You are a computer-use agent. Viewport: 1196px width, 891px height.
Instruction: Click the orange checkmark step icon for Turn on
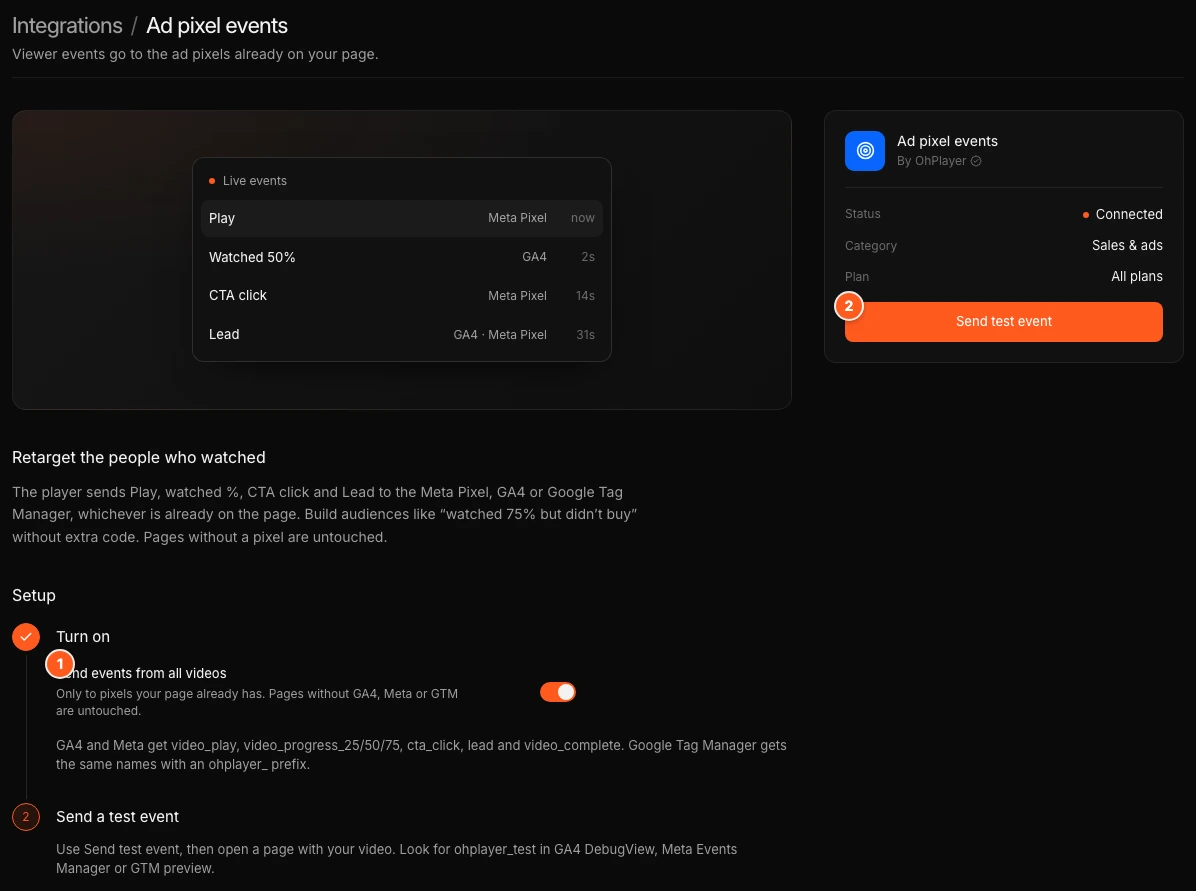pos(26,636)
